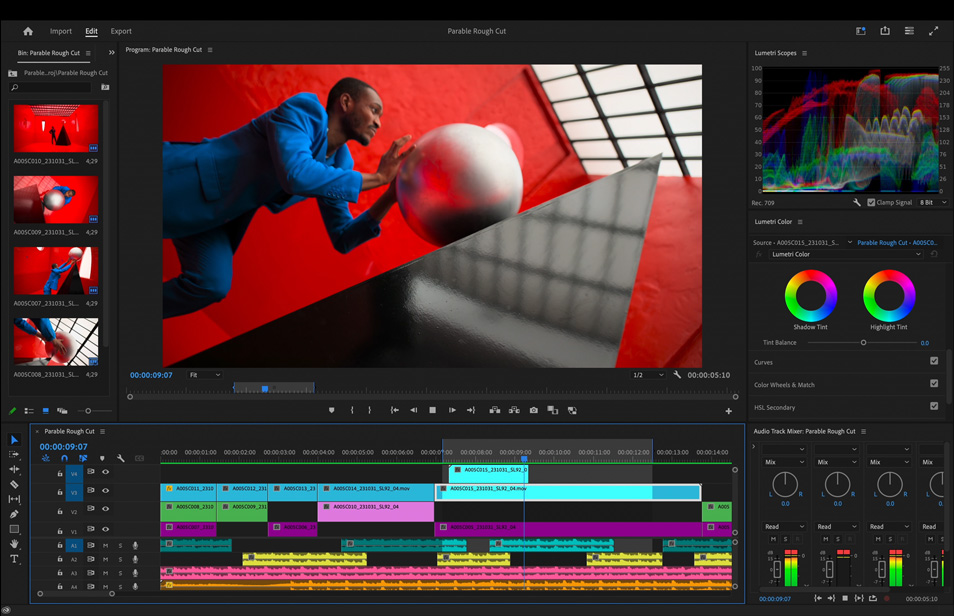Add a marker in the Program monitor
Screen dimensions: 954x616
tap(332, 410)
